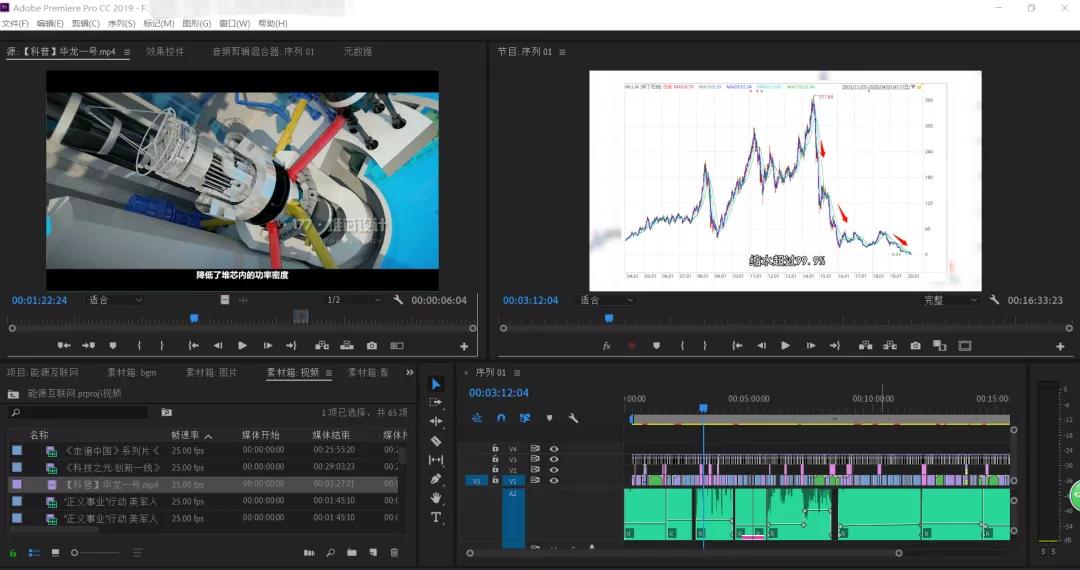Select the Razor tool

coord(436,441)
